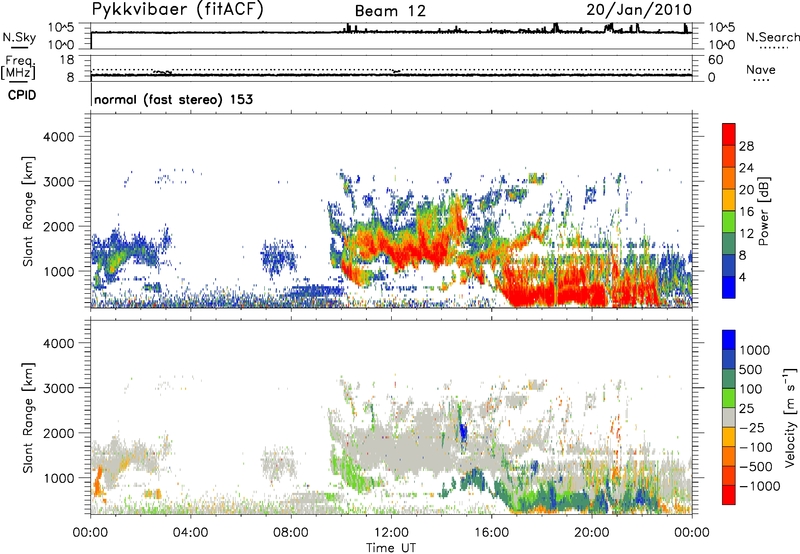Click the blue high-velocity patch near 15:00
The image size is (800, 554).
click(x=463, y=432)
